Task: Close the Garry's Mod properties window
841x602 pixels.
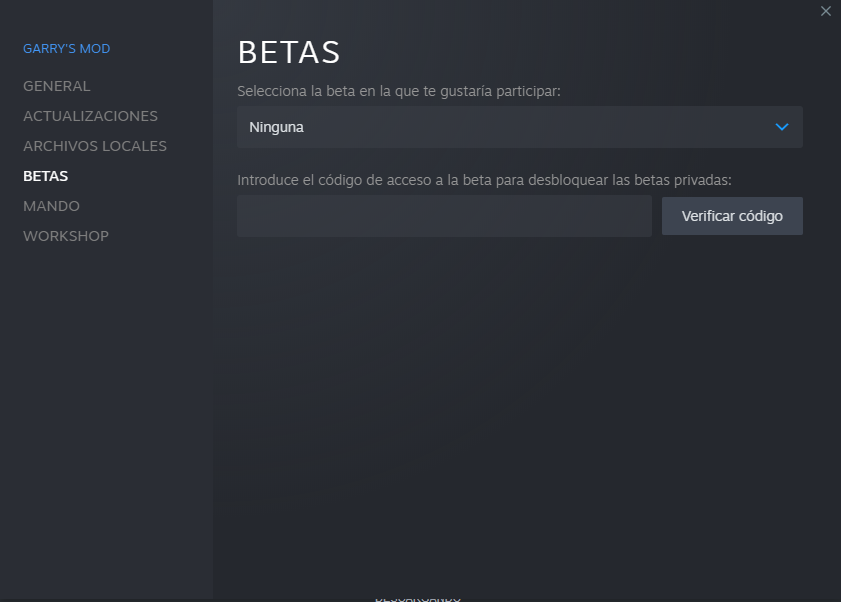Action: pos(825,11)
